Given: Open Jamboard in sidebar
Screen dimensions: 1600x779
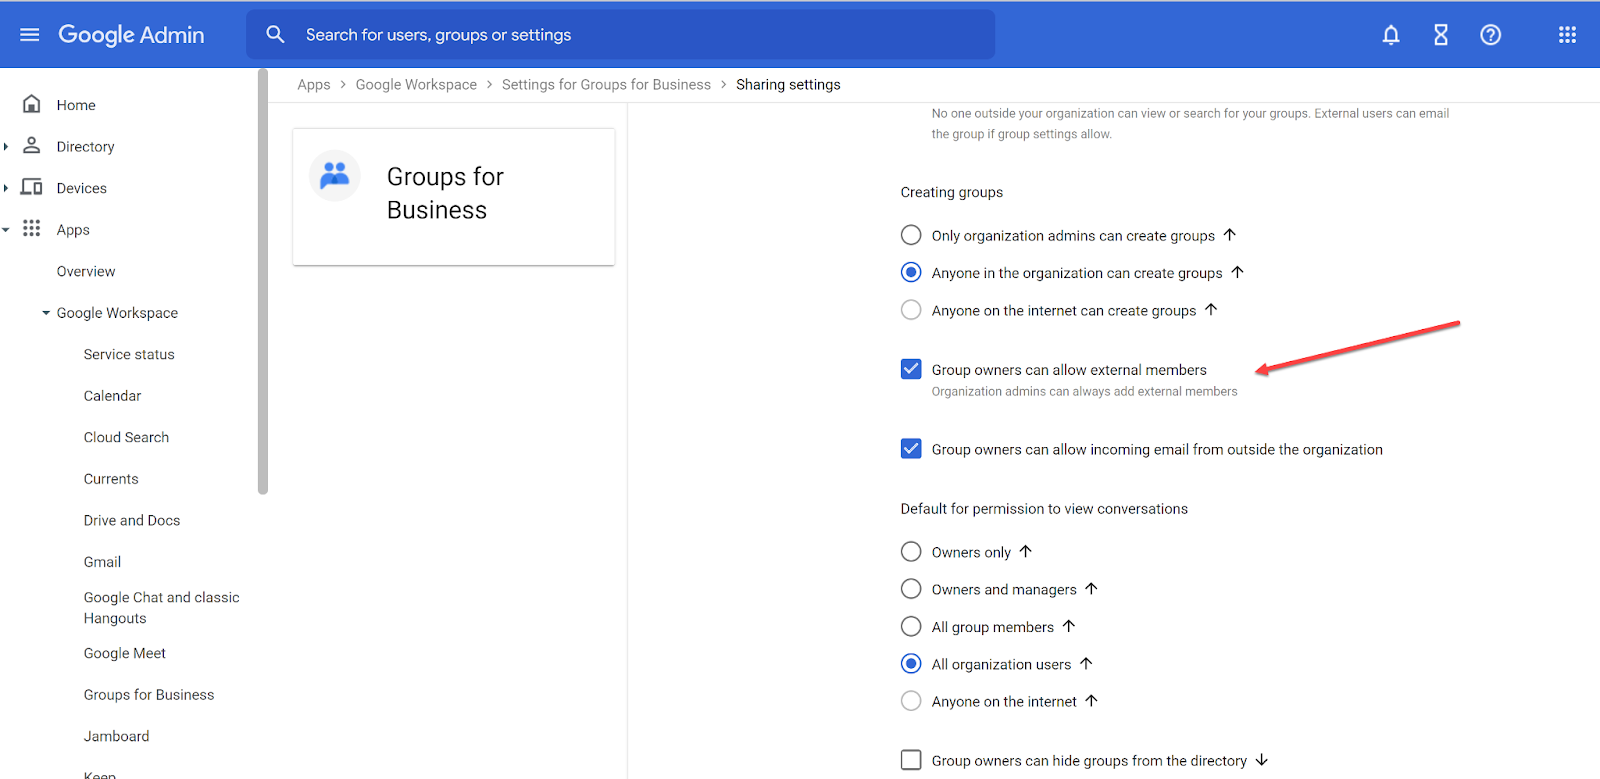Looking at the screenshot, I should coord(116,736).
